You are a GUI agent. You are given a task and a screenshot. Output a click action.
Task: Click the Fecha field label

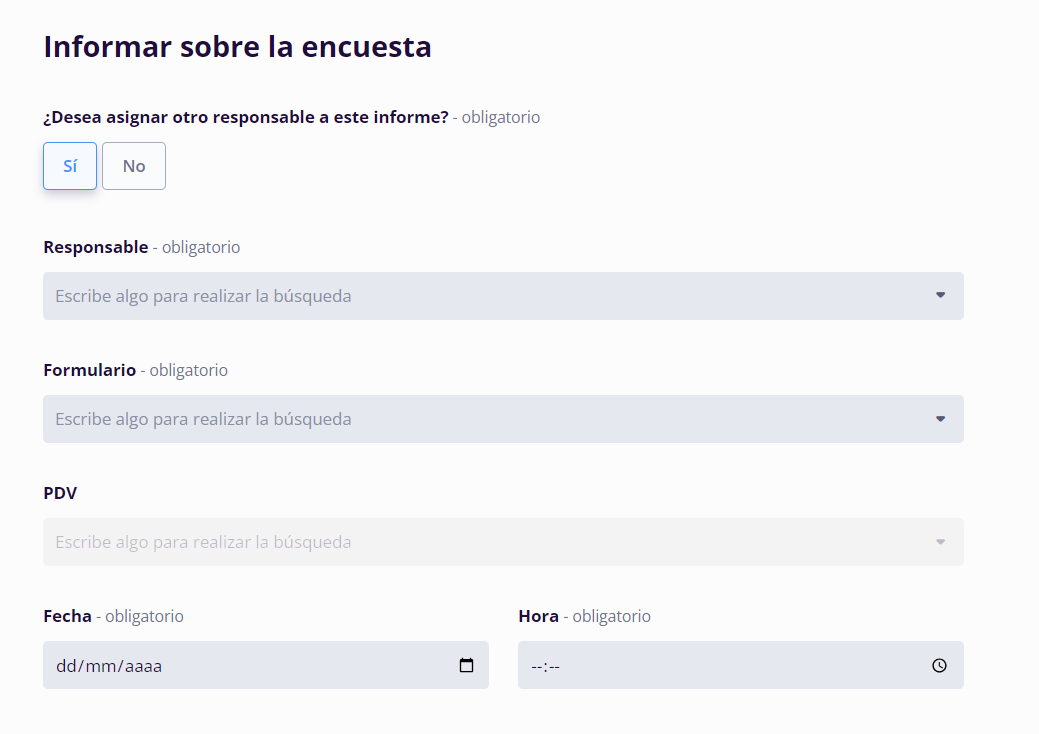[x=68, y=616]
